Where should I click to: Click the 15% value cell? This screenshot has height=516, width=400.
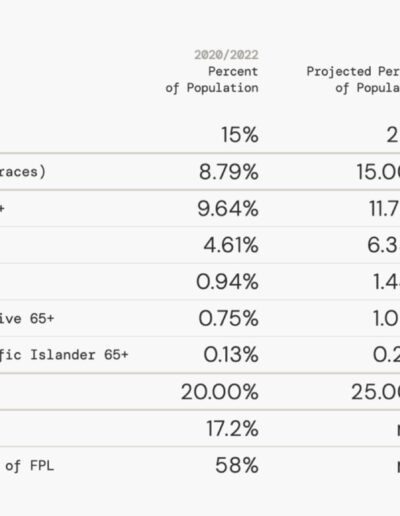[x=240, y=135]
